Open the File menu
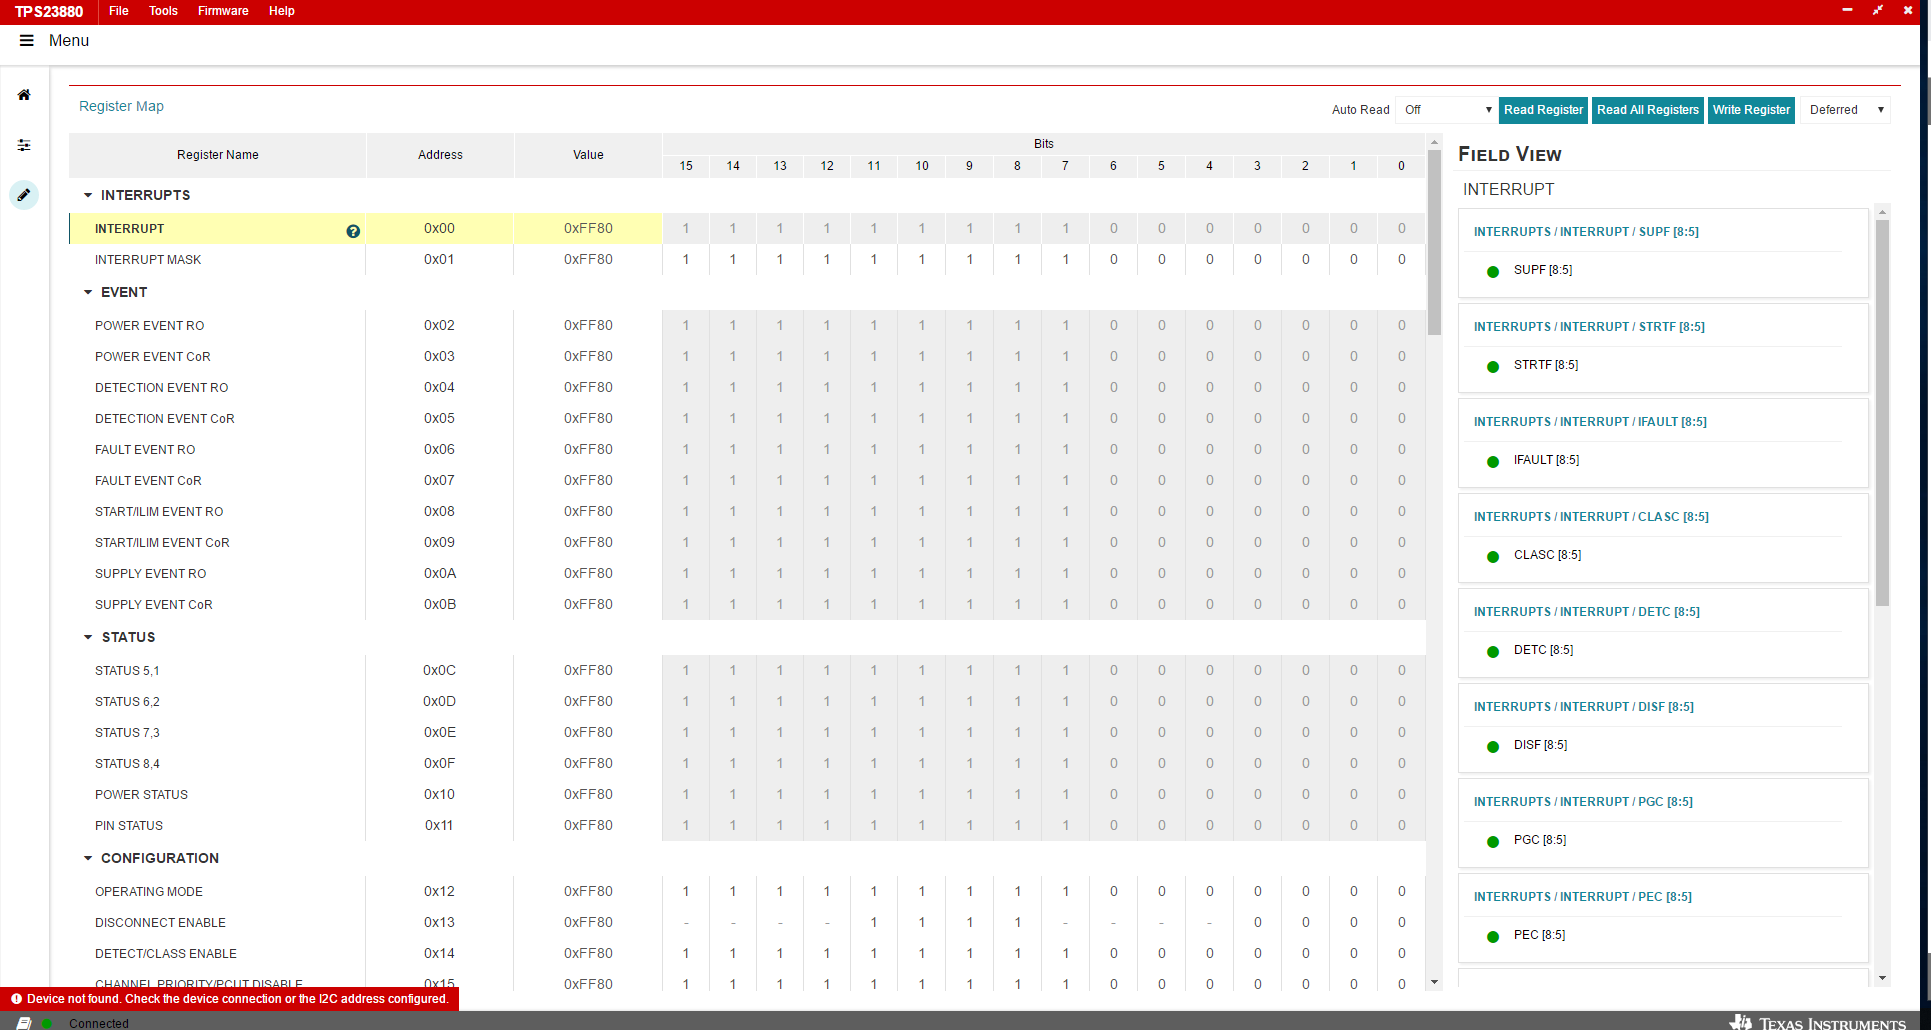This screenshot has width=1931, height=1030. point(119,11)
